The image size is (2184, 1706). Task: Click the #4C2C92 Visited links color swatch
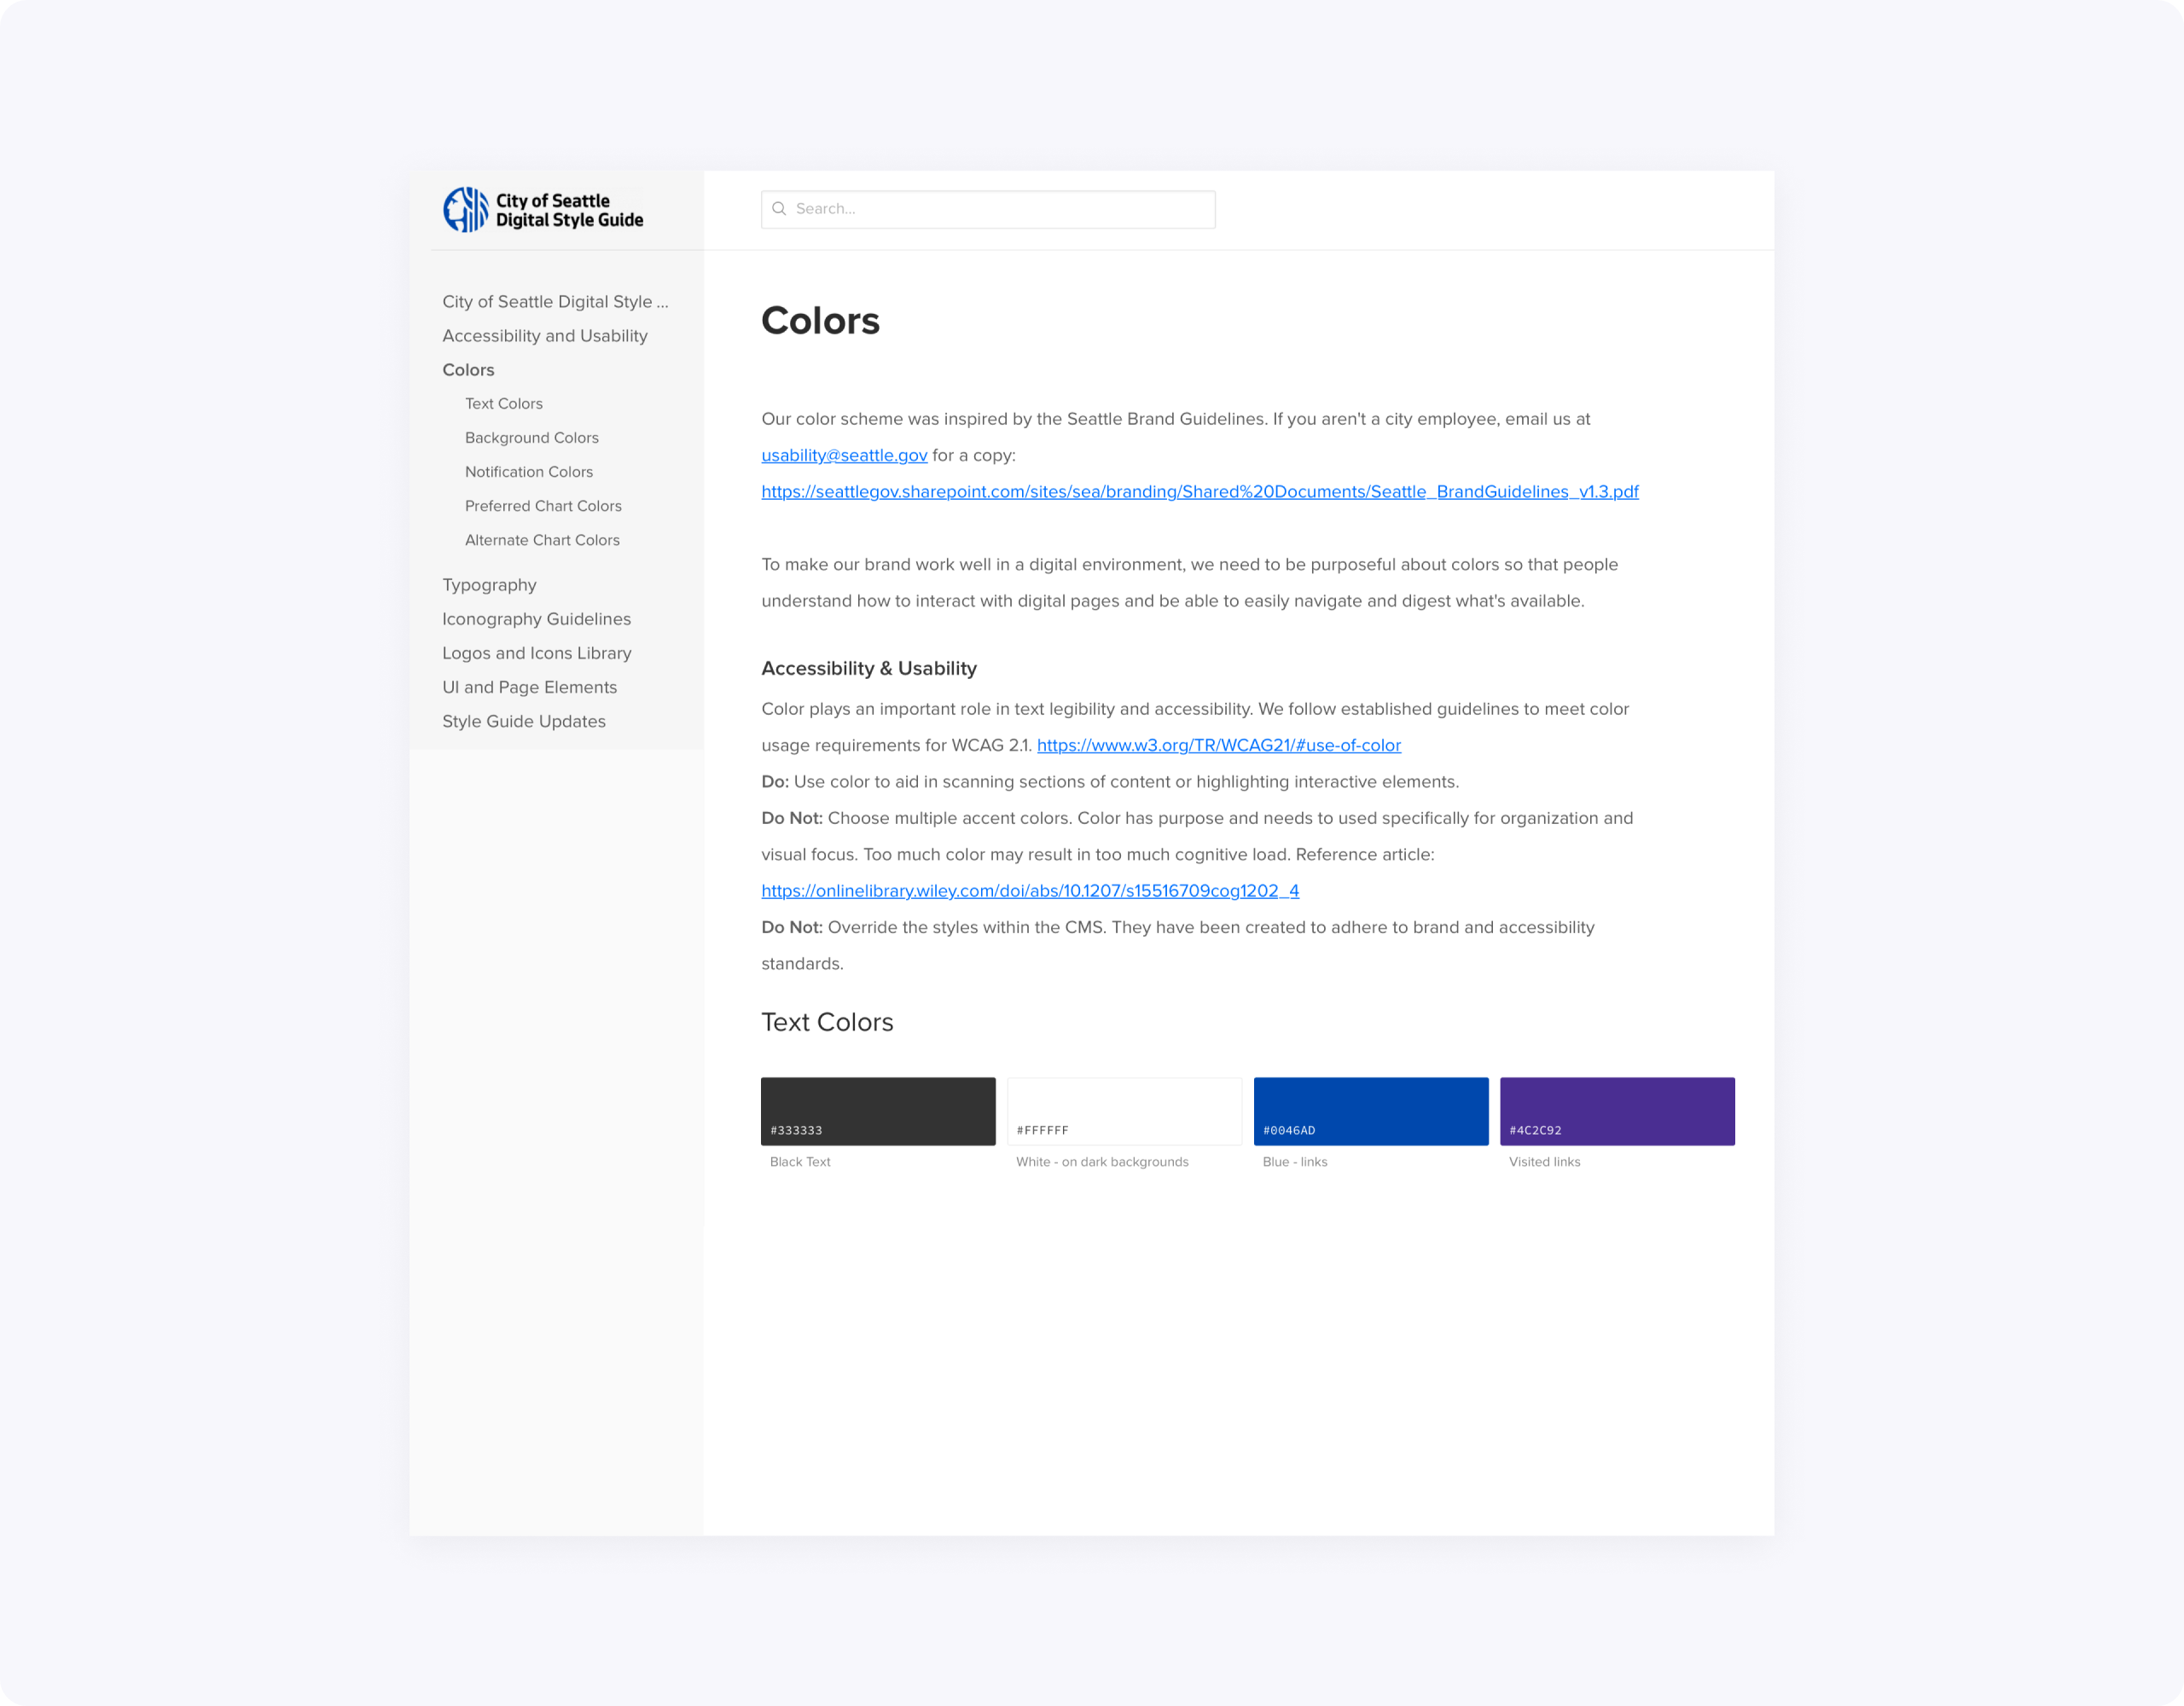pyautogui.click(x=1617, y=1110)
